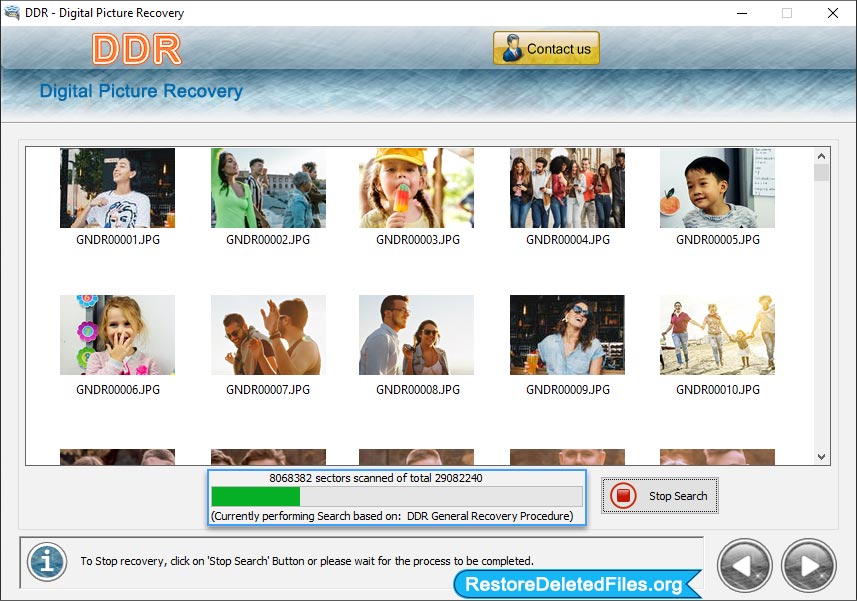
Task: Click the scrollbar up arrow in thumbnail list
Action: click(x=821, y=156)
